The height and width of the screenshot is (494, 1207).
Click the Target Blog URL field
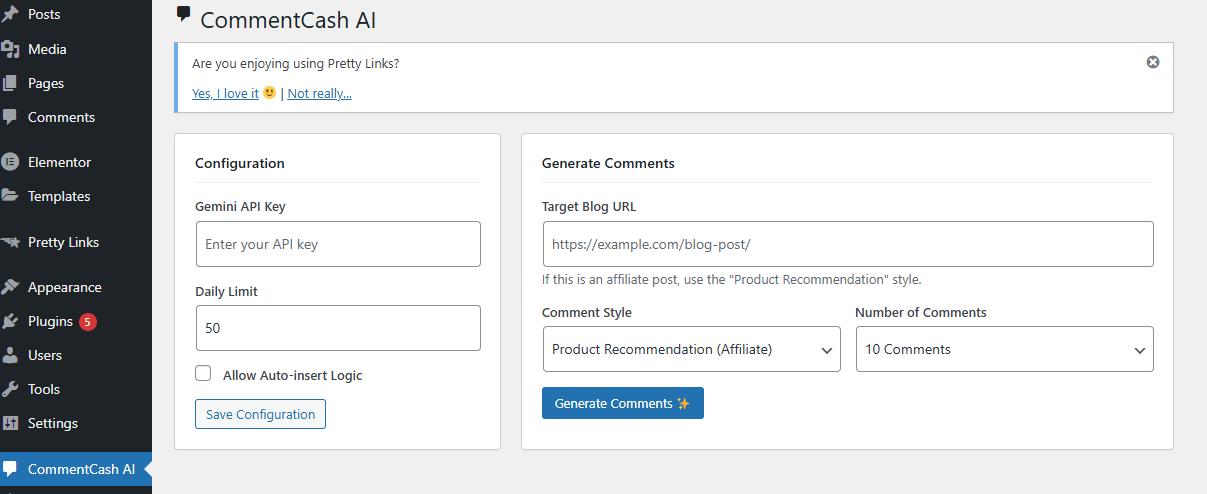(848, 244)
